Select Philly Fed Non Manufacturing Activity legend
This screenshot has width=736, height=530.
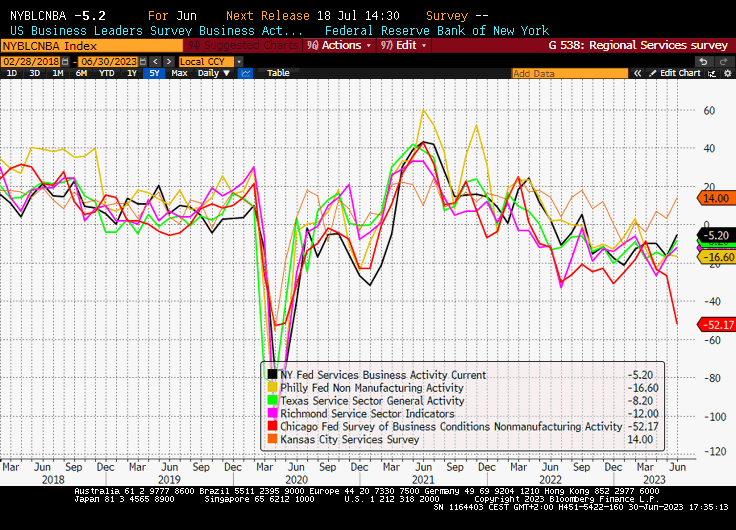click(372, 388)
